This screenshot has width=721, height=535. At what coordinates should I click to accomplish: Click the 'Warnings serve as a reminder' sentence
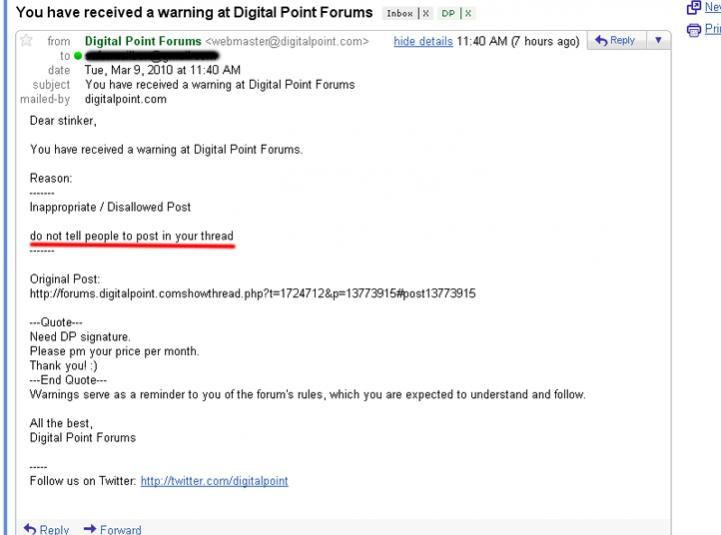click(308, 395)
